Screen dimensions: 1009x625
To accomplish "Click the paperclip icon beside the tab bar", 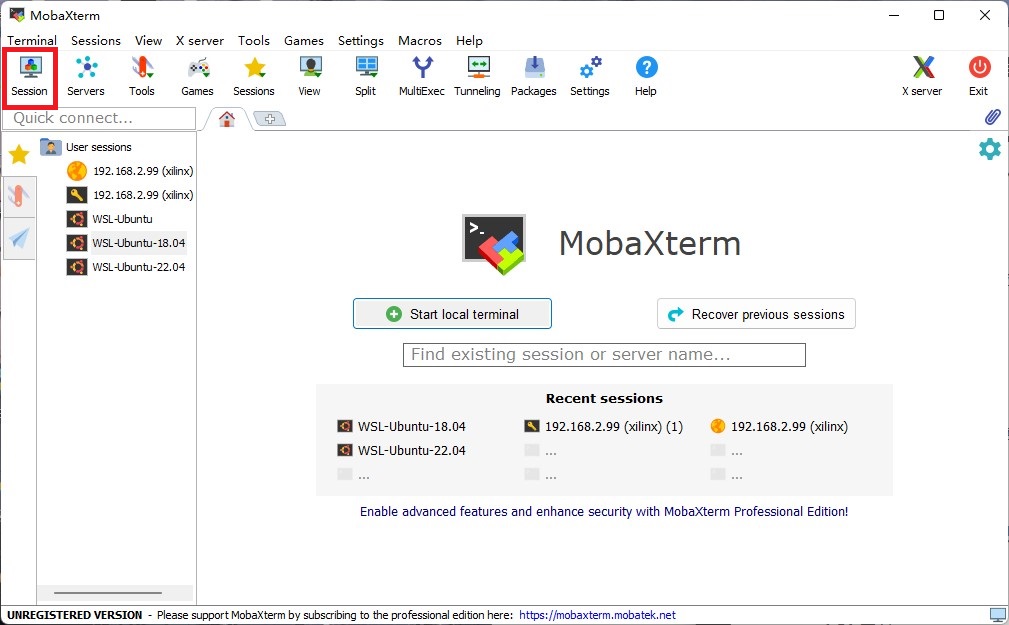I will click(992, 117).
